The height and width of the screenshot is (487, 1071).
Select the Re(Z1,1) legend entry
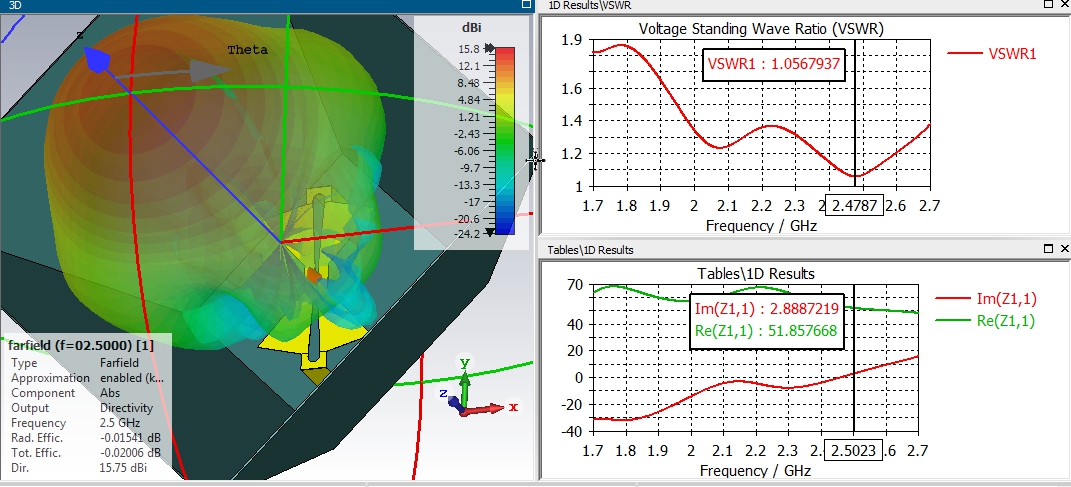pos(986,320)
